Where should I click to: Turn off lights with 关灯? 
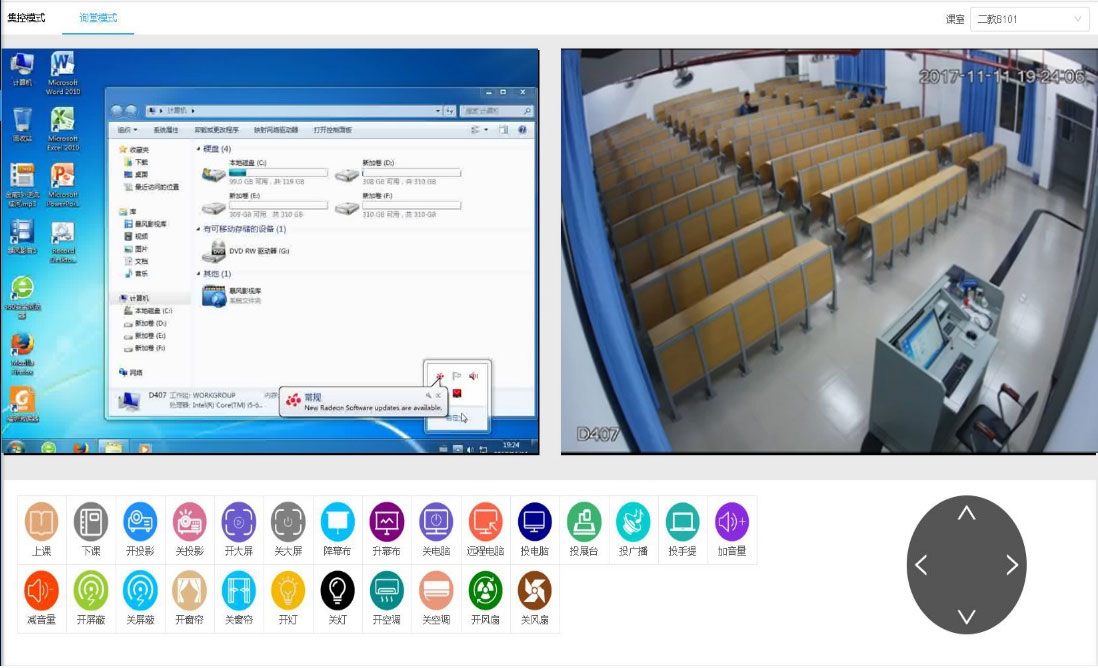coord(338,590)
